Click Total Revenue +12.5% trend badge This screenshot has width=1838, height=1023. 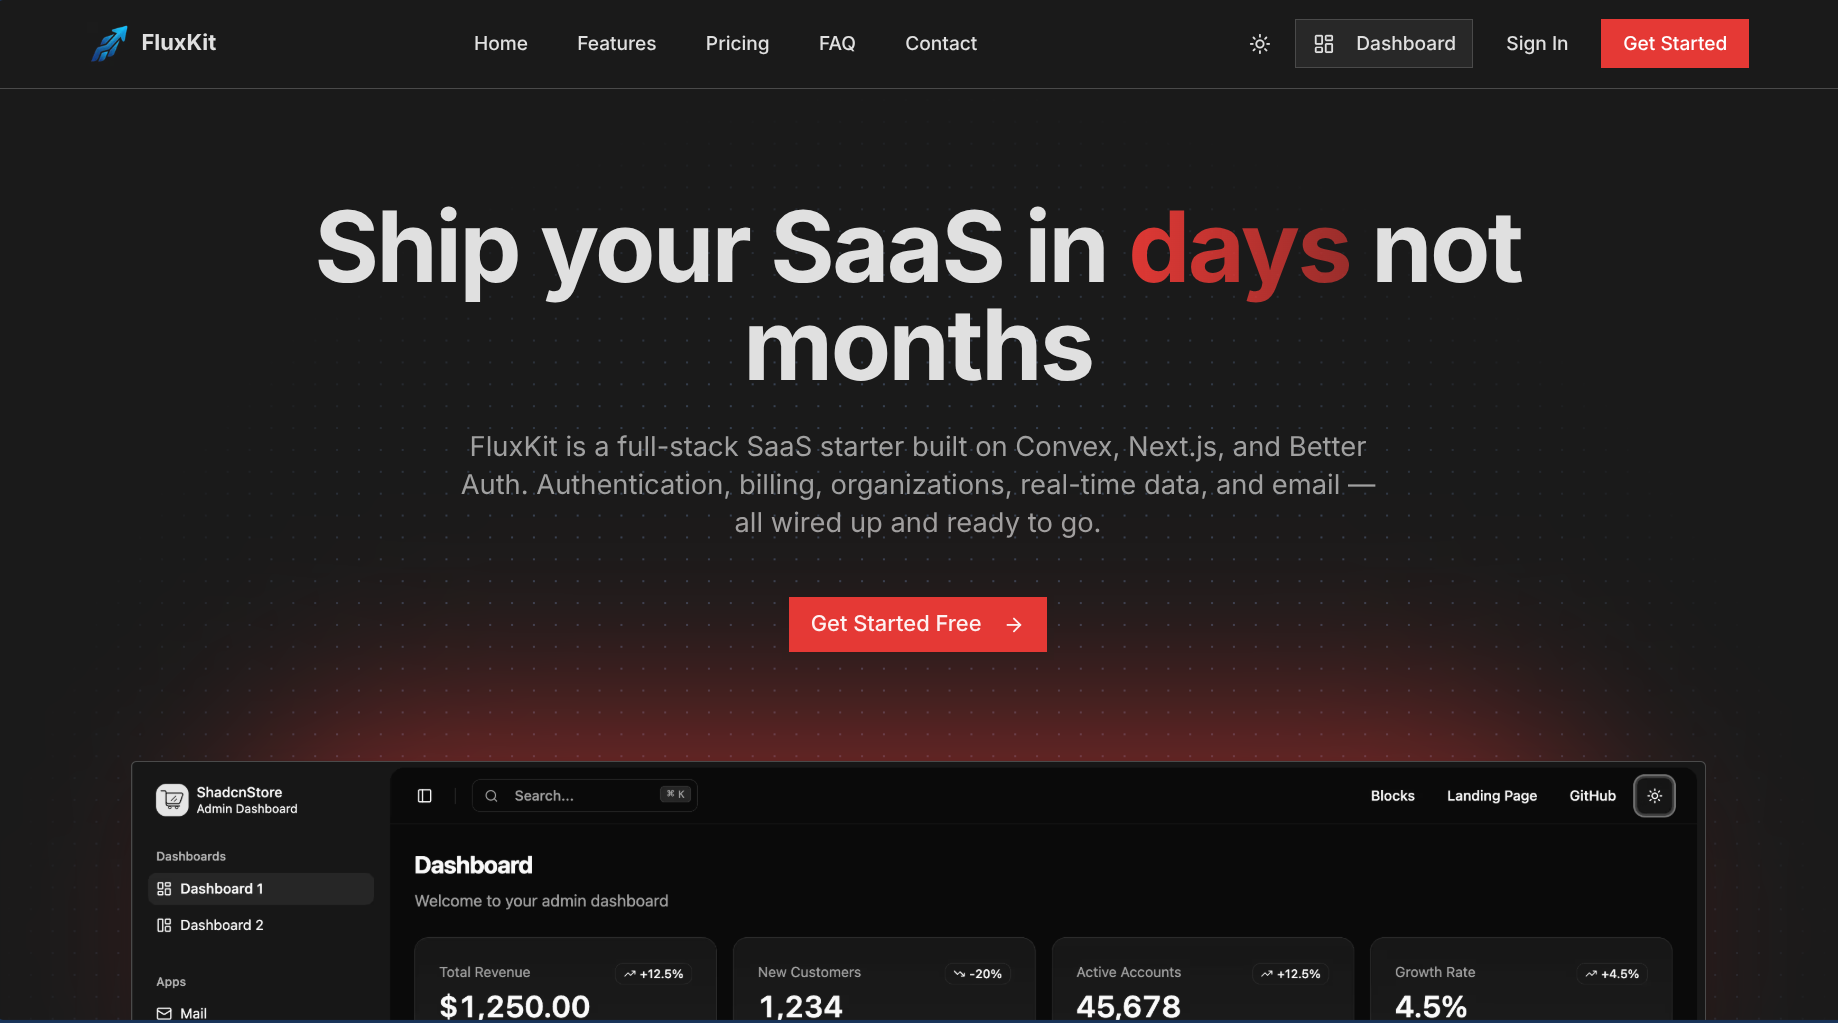[x=653, y=974]
